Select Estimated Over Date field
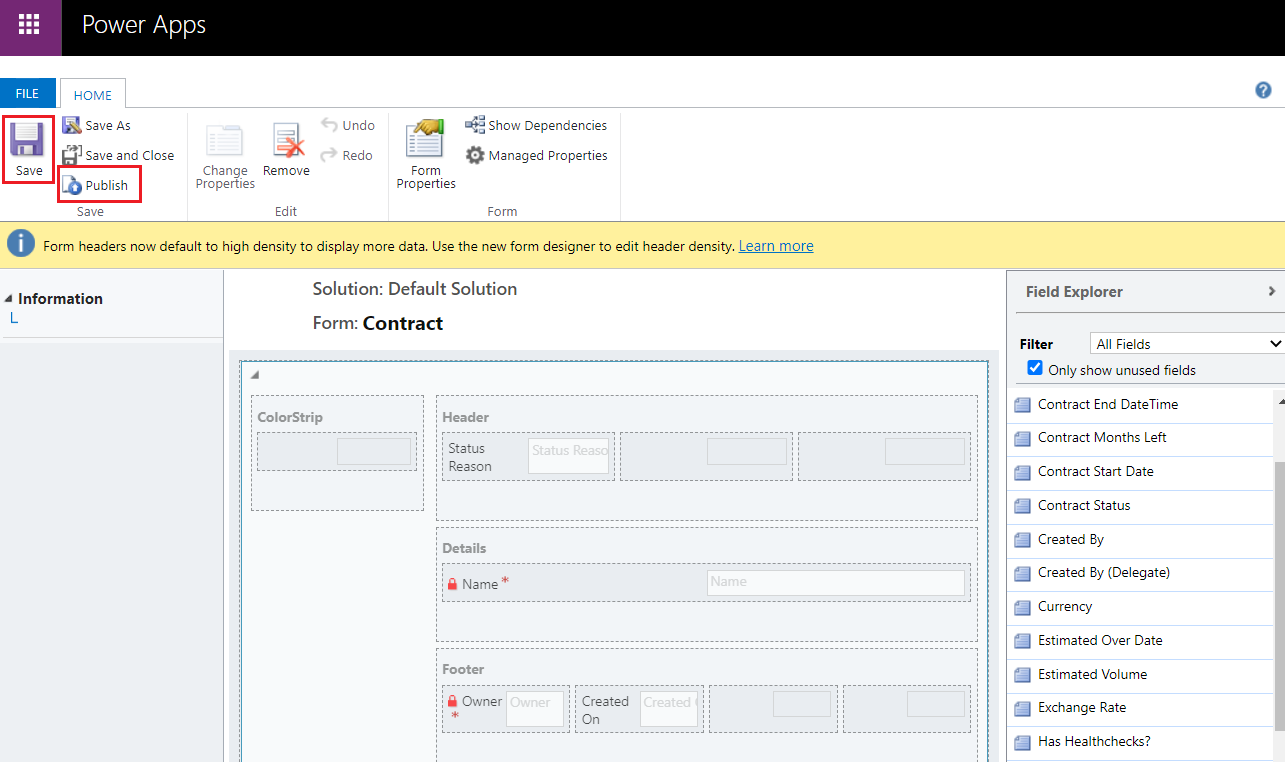This screenshot has height=762, width=1285. [x=1140, y=640]
